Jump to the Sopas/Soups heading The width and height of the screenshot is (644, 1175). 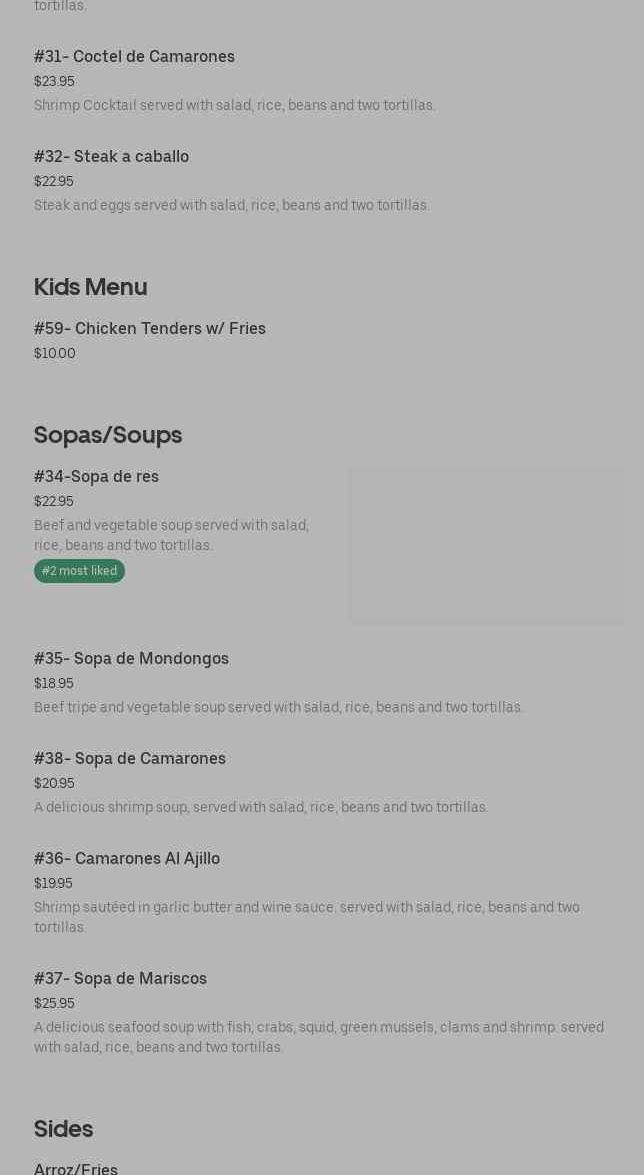(x=108, y=435)
